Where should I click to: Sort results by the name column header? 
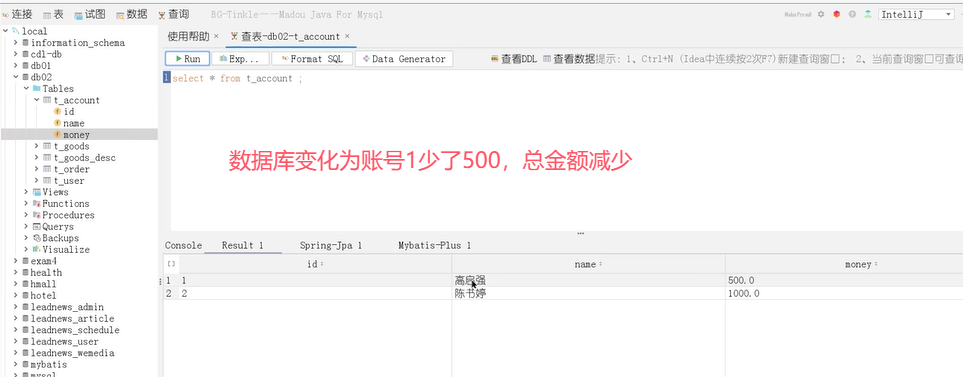[588, 264]
